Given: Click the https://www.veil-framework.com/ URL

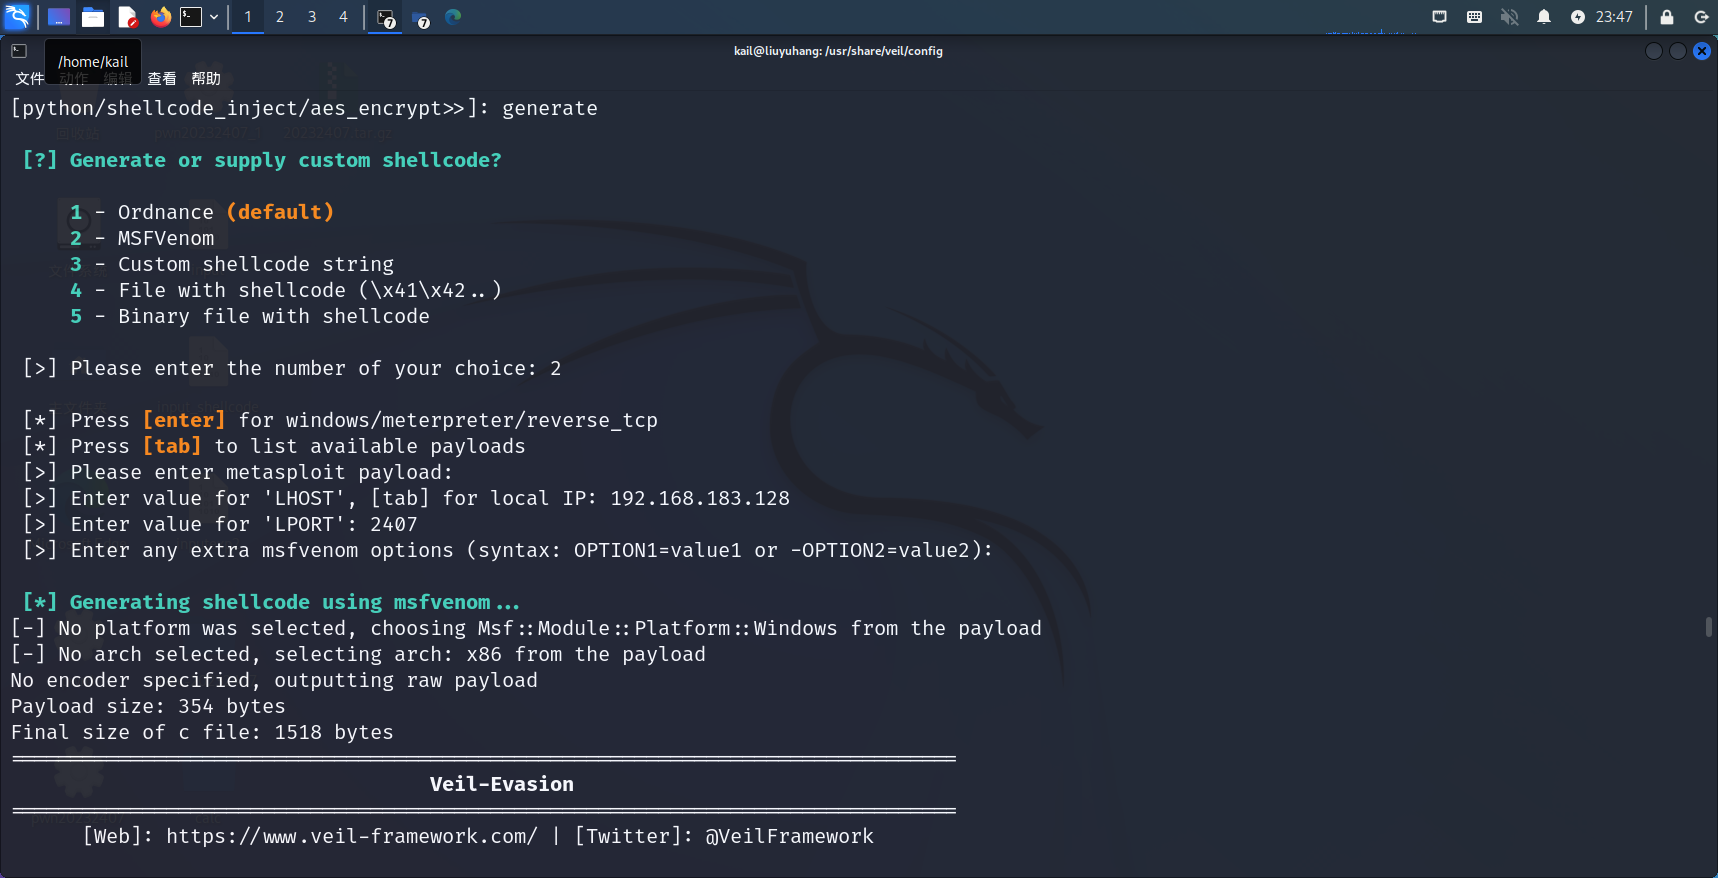Looking at the screenshot, I should point(352,836).
